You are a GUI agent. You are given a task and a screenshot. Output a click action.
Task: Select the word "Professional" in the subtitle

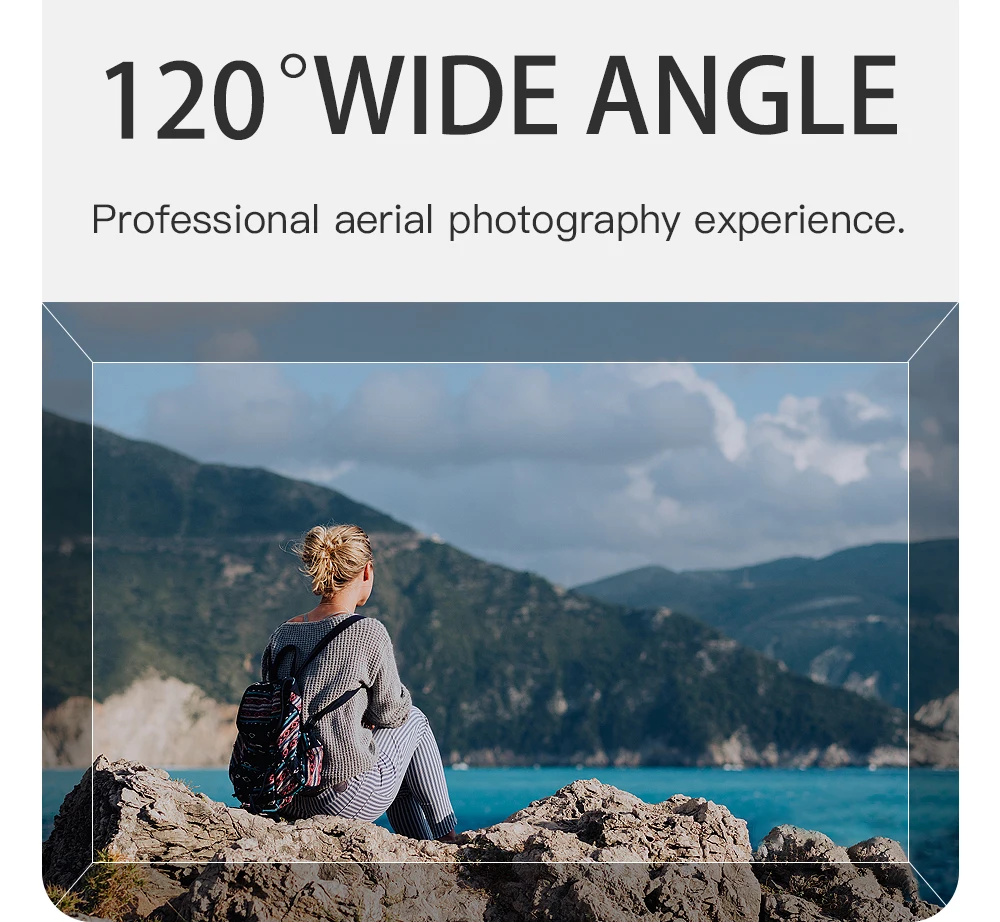coord(205,219)
